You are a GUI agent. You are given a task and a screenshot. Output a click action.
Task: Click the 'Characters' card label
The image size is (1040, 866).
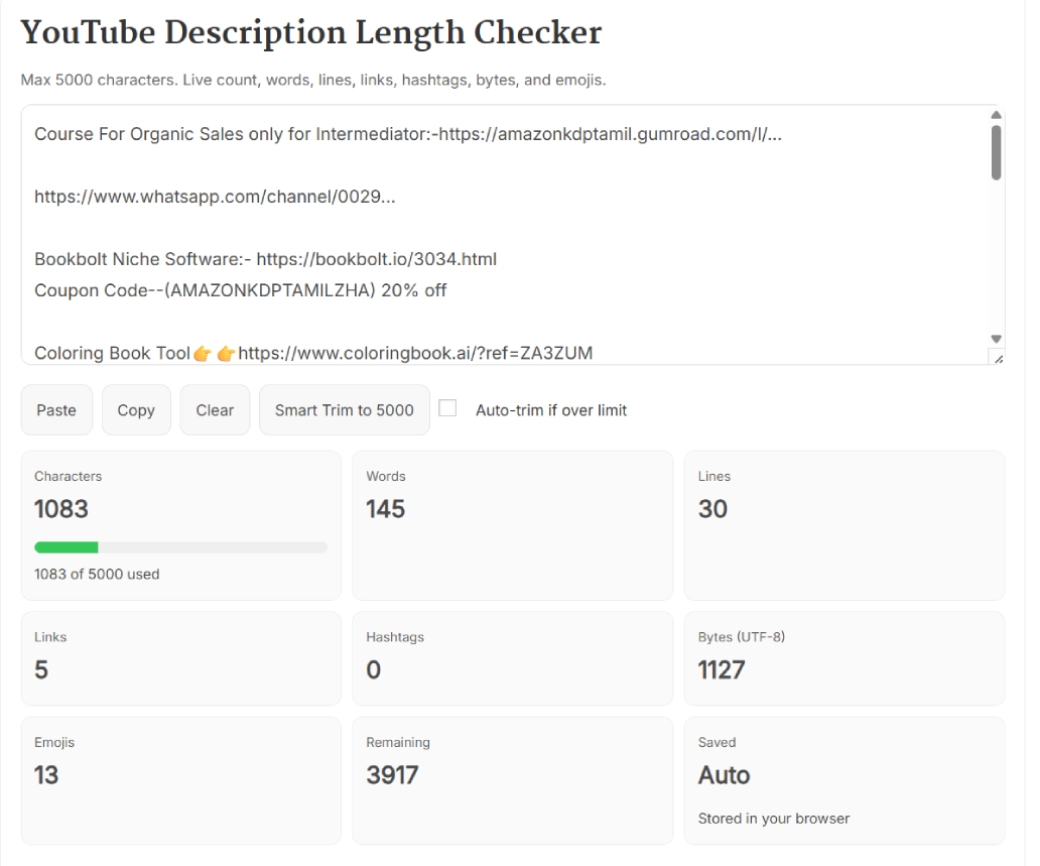coord(68,477)
